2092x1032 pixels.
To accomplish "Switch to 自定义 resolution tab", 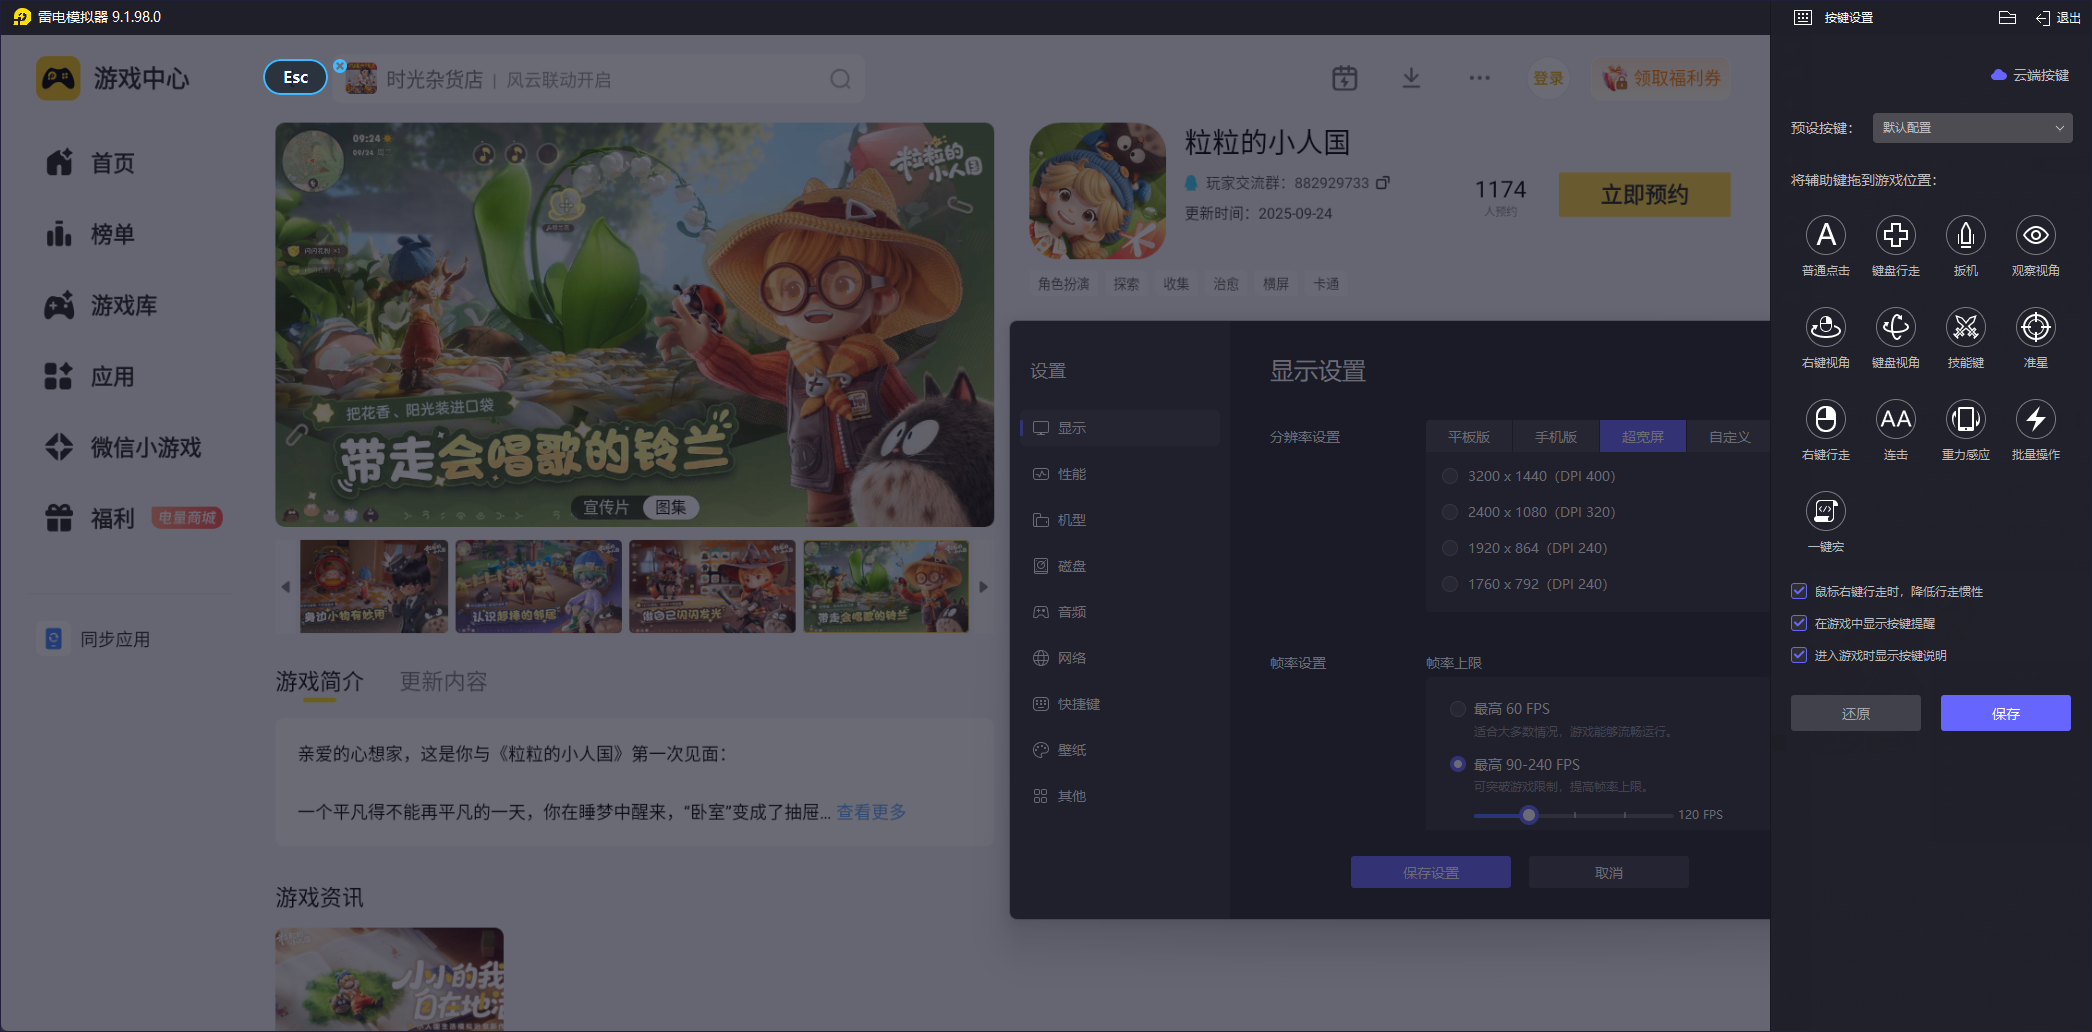I will (1729, 437).
